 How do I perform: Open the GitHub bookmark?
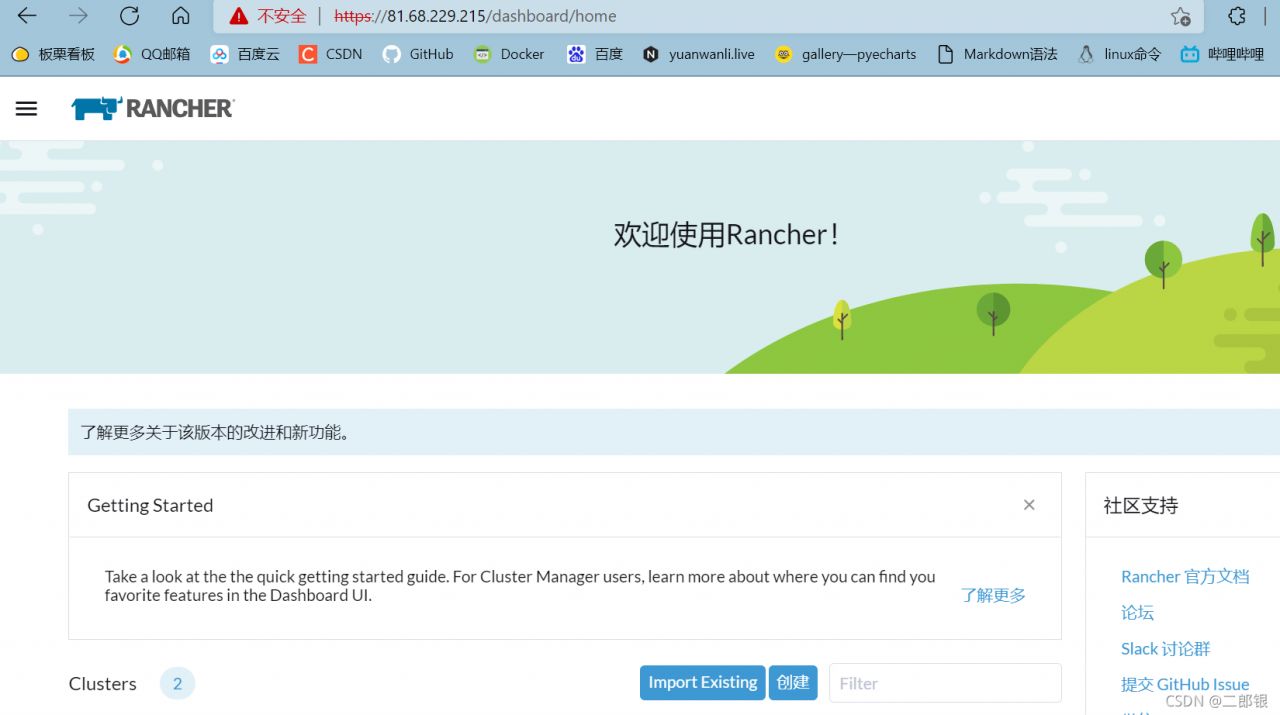[419, 54]
